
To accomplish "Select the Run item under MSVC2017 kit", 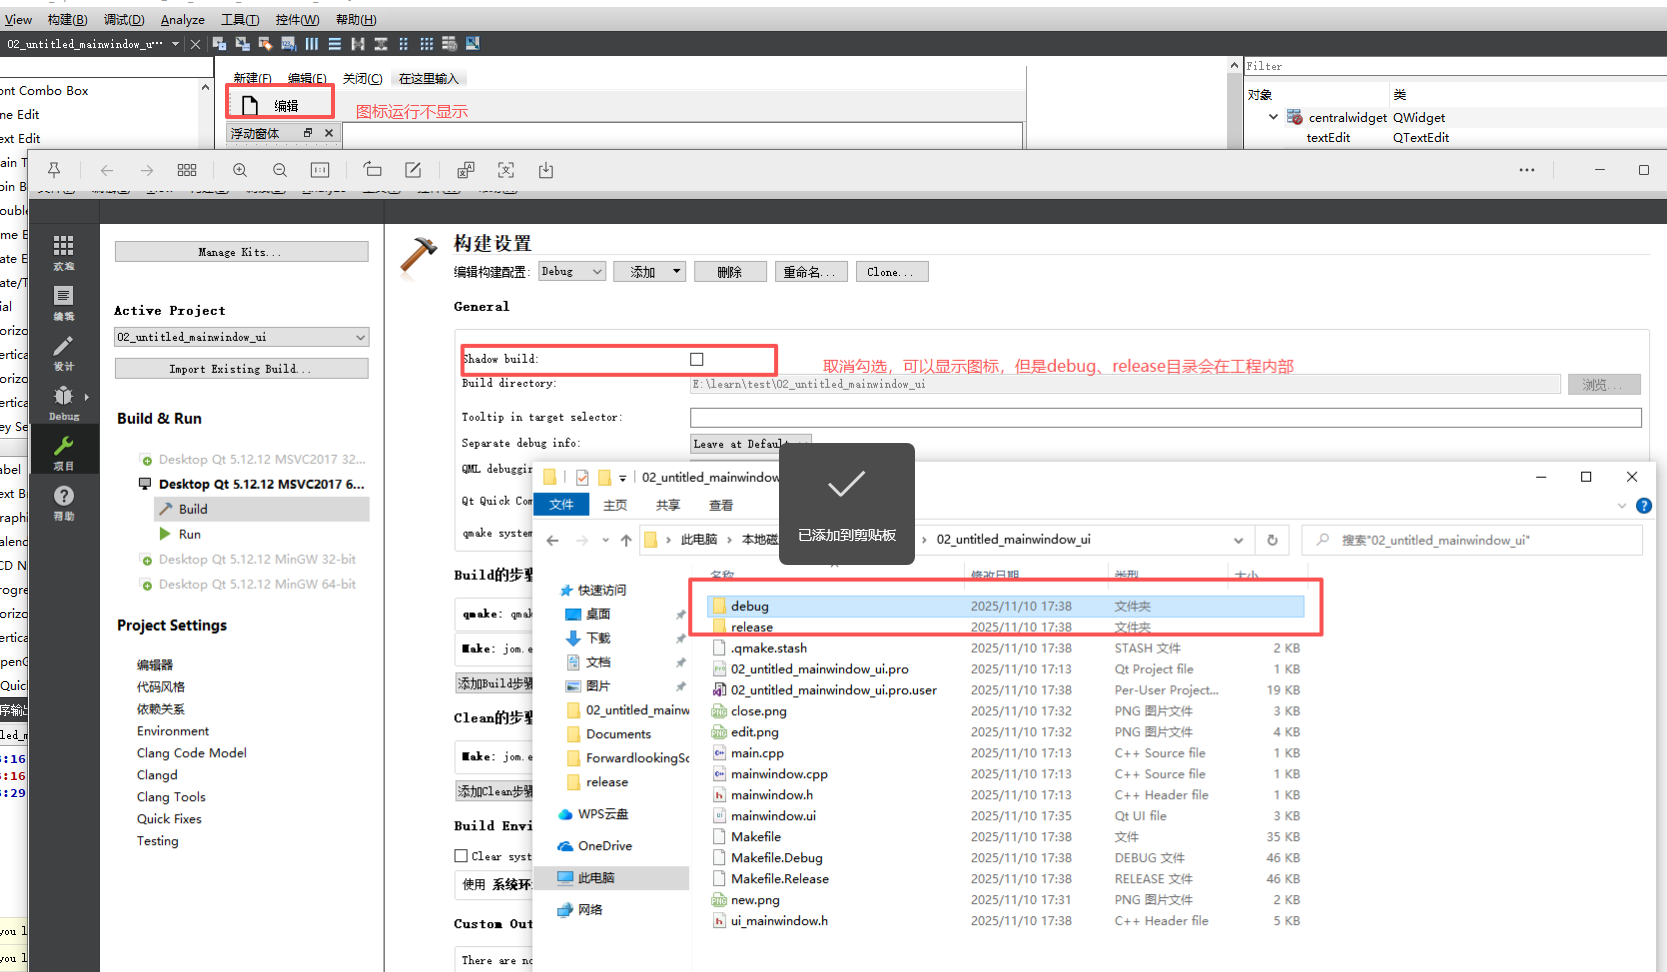I will 189,534.
